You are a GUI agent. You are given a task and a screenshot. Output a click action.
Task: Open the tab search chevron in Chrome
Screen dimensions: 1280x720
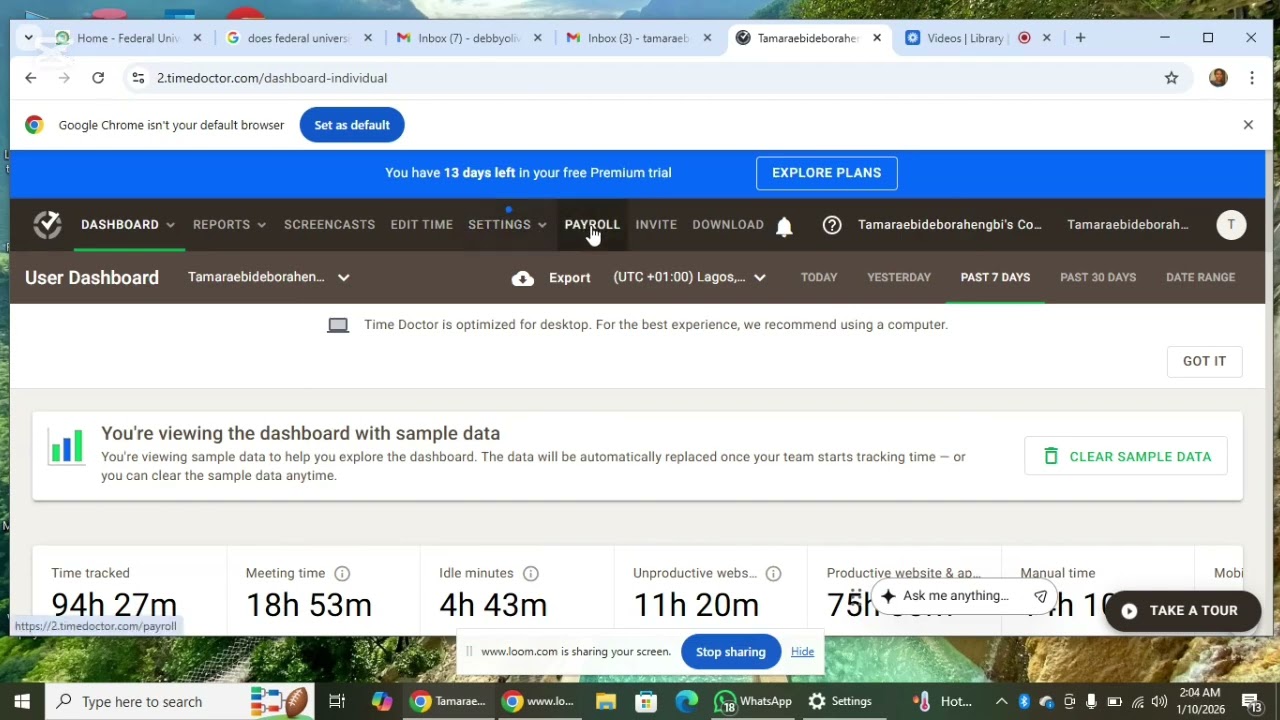29,38
